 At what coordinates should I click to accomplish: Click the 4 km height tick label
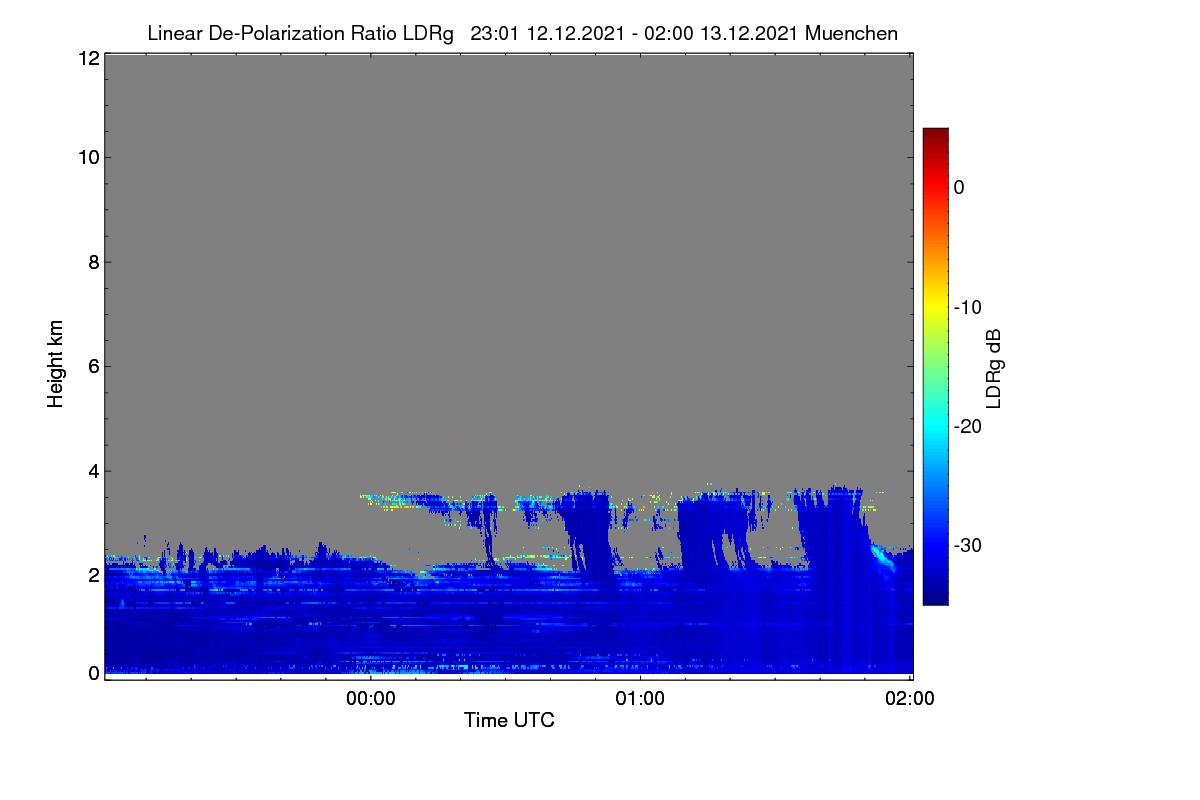[x=93, y=471]
